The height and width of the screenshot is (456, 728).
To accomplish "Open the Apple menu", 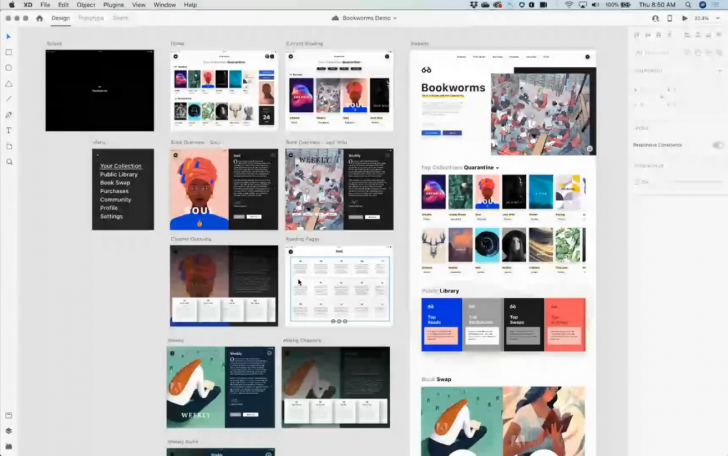I will pyautogui.click(x=12, y=5).
